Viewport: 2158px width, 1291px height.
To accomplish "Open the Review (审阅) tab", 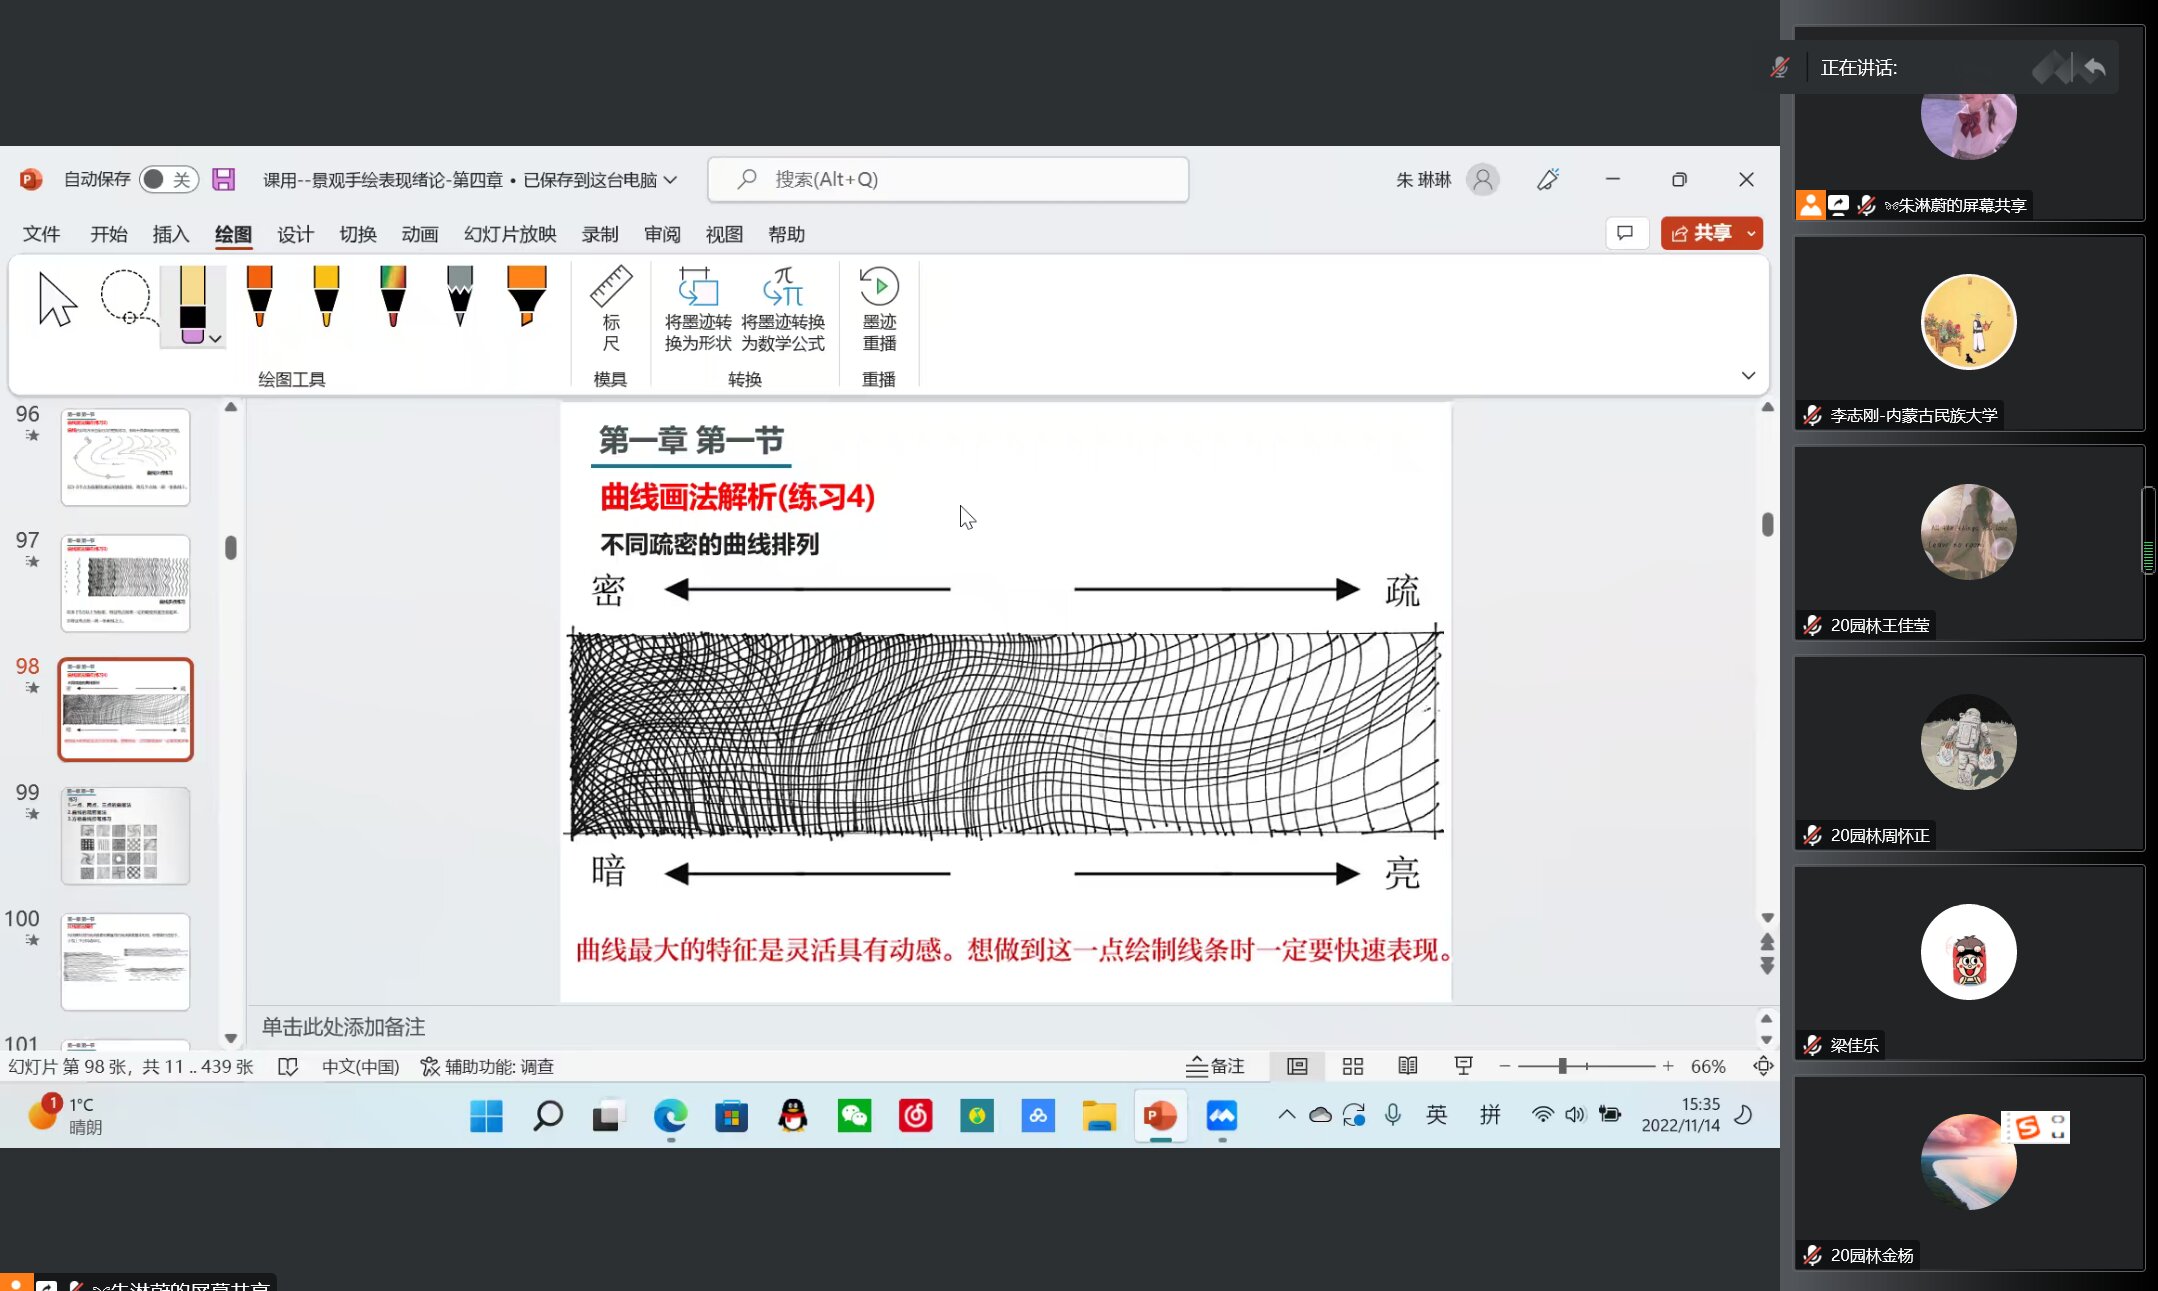I will [x=662, y=234].
